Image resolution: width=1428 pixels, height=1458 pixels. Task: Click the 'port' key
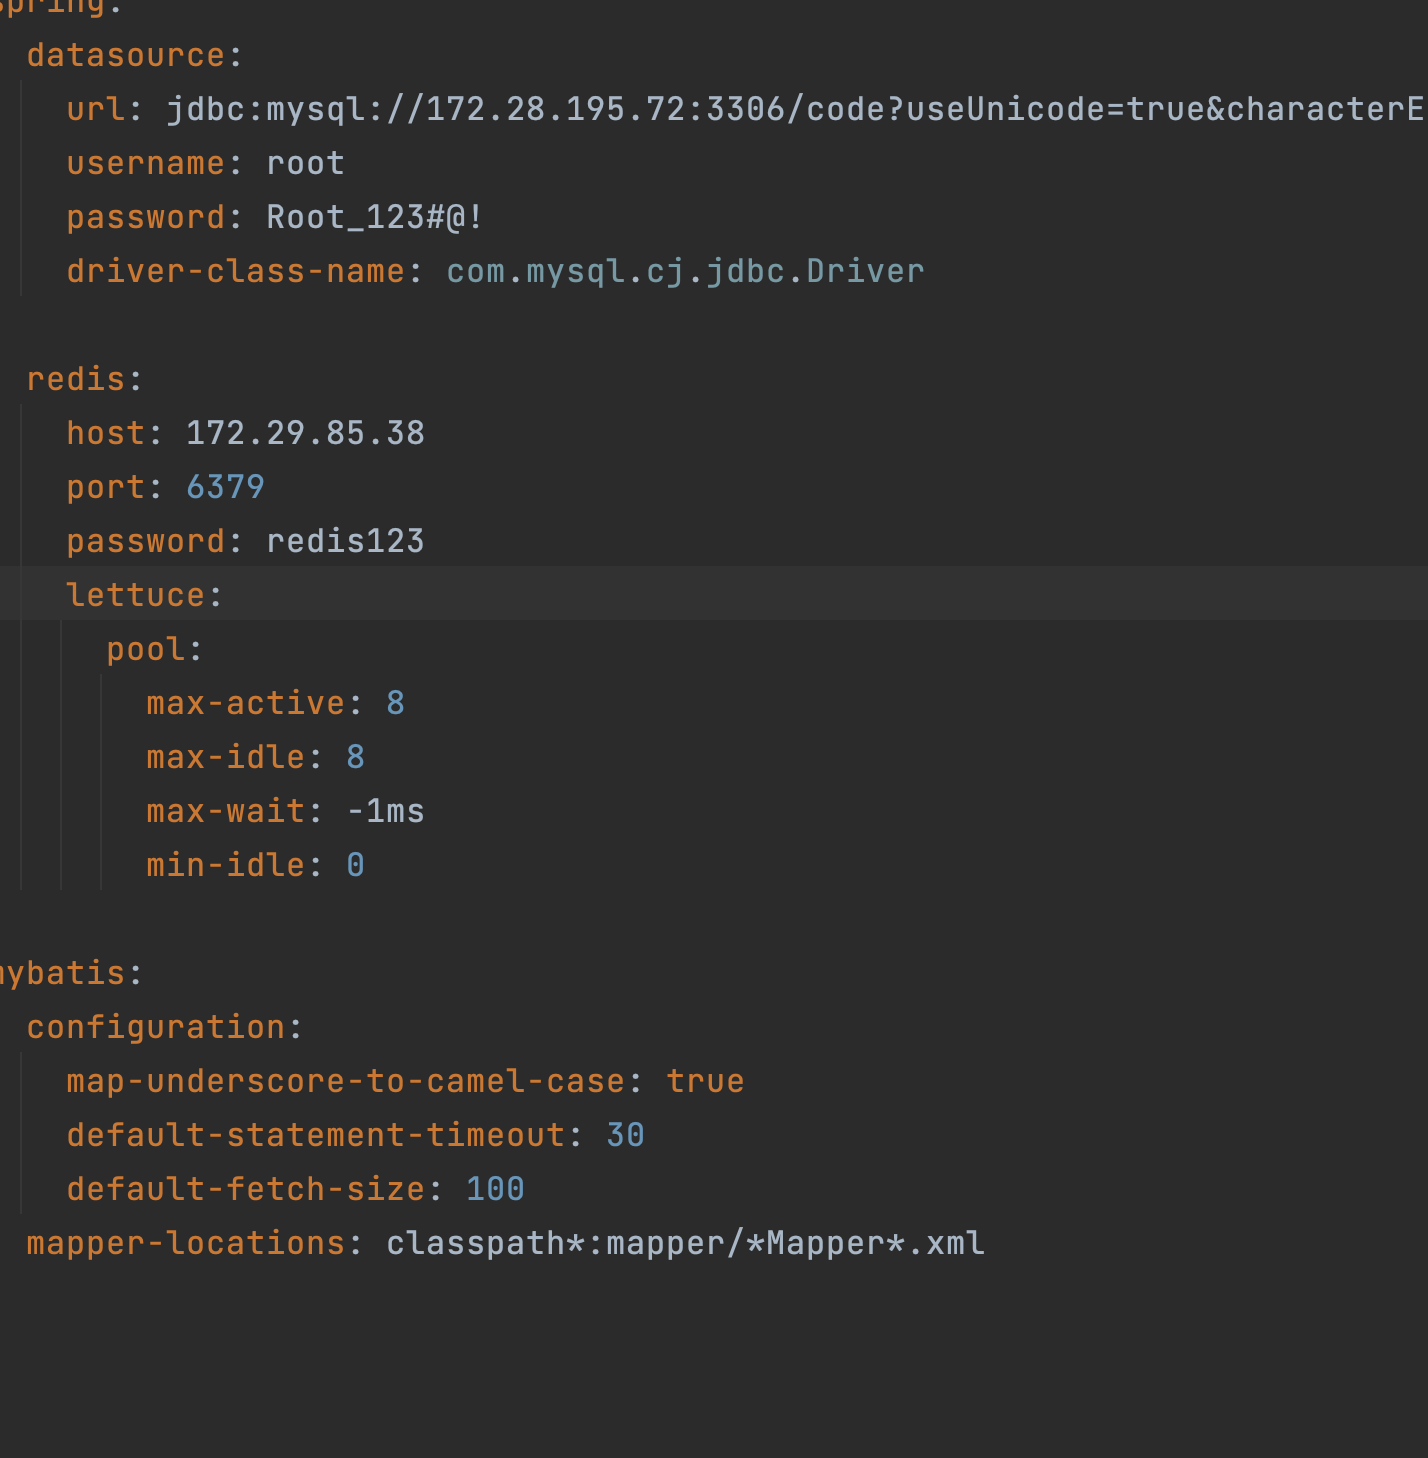coord(106,487)
